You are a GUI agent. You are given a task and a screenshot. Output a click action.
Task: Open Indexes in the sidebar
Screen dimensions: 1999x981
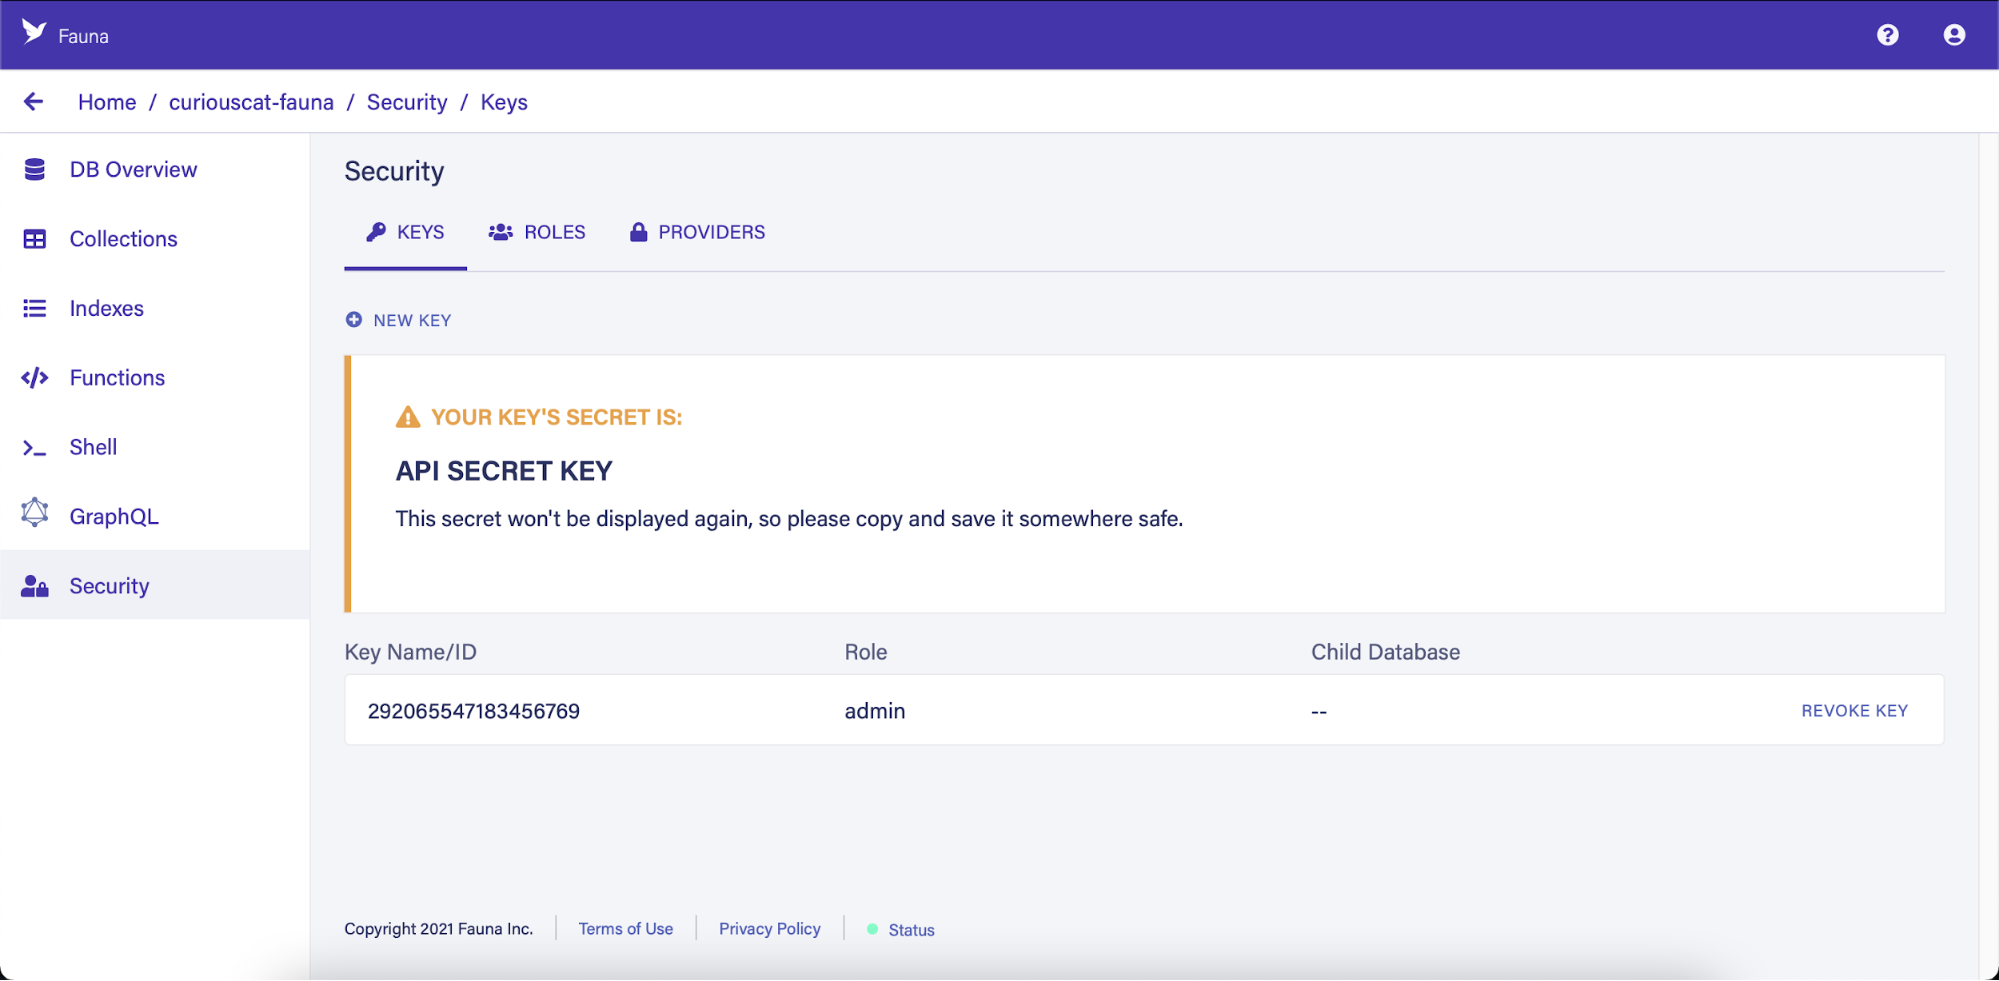tap(106, 309)
